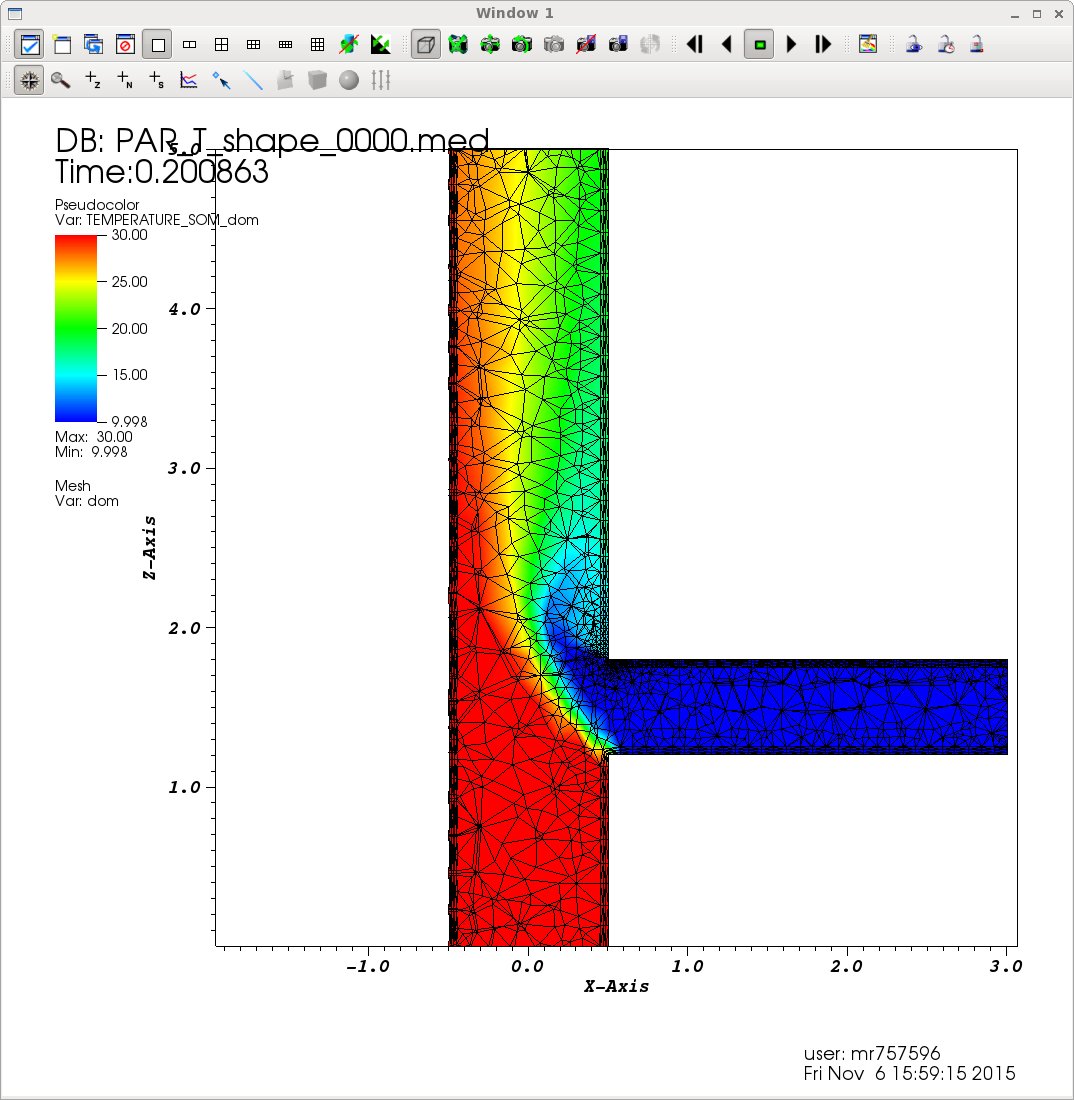
Task: Click the save view camera icon
Action: (x=618, y=45)
